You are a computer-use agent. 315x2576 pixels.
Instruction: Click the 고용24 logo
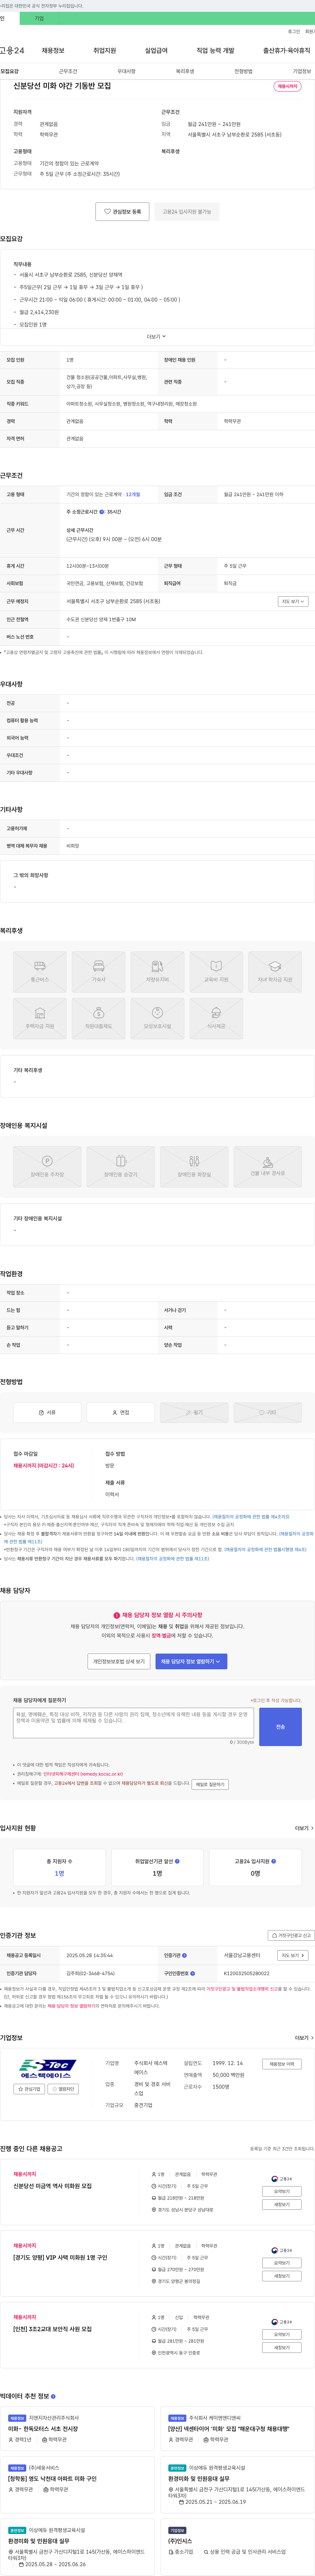(12, 50)
